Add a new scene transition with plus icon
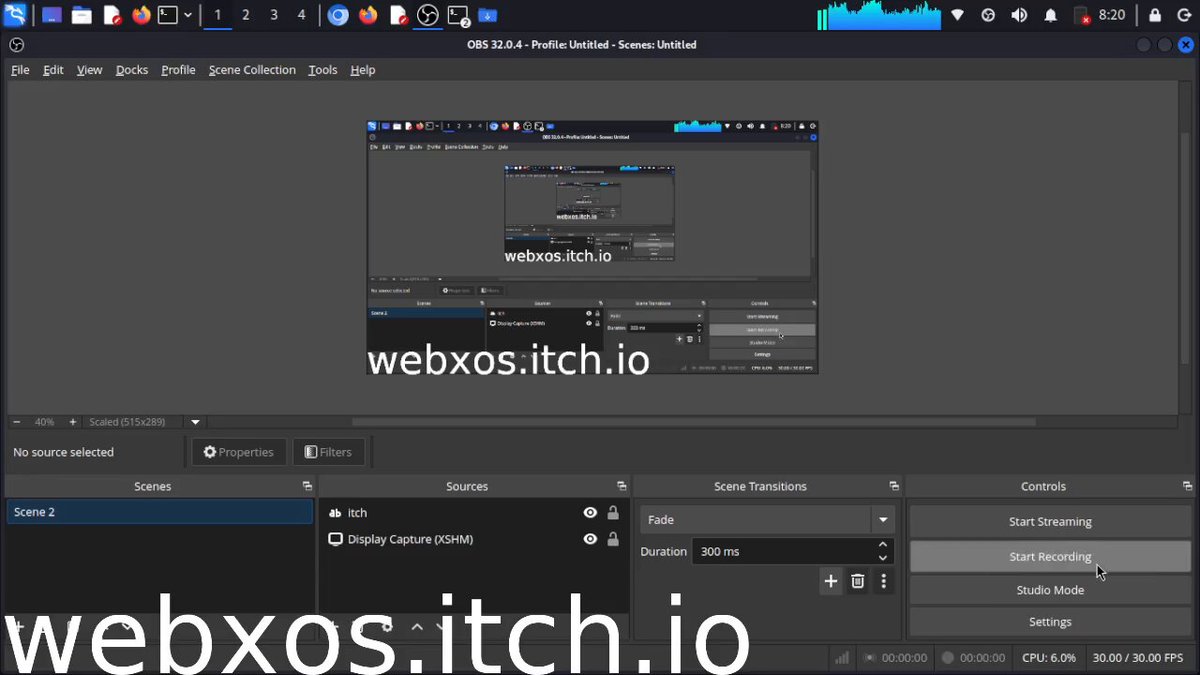The width and height of the screenshot is (1200, 675). click(831, 581)
